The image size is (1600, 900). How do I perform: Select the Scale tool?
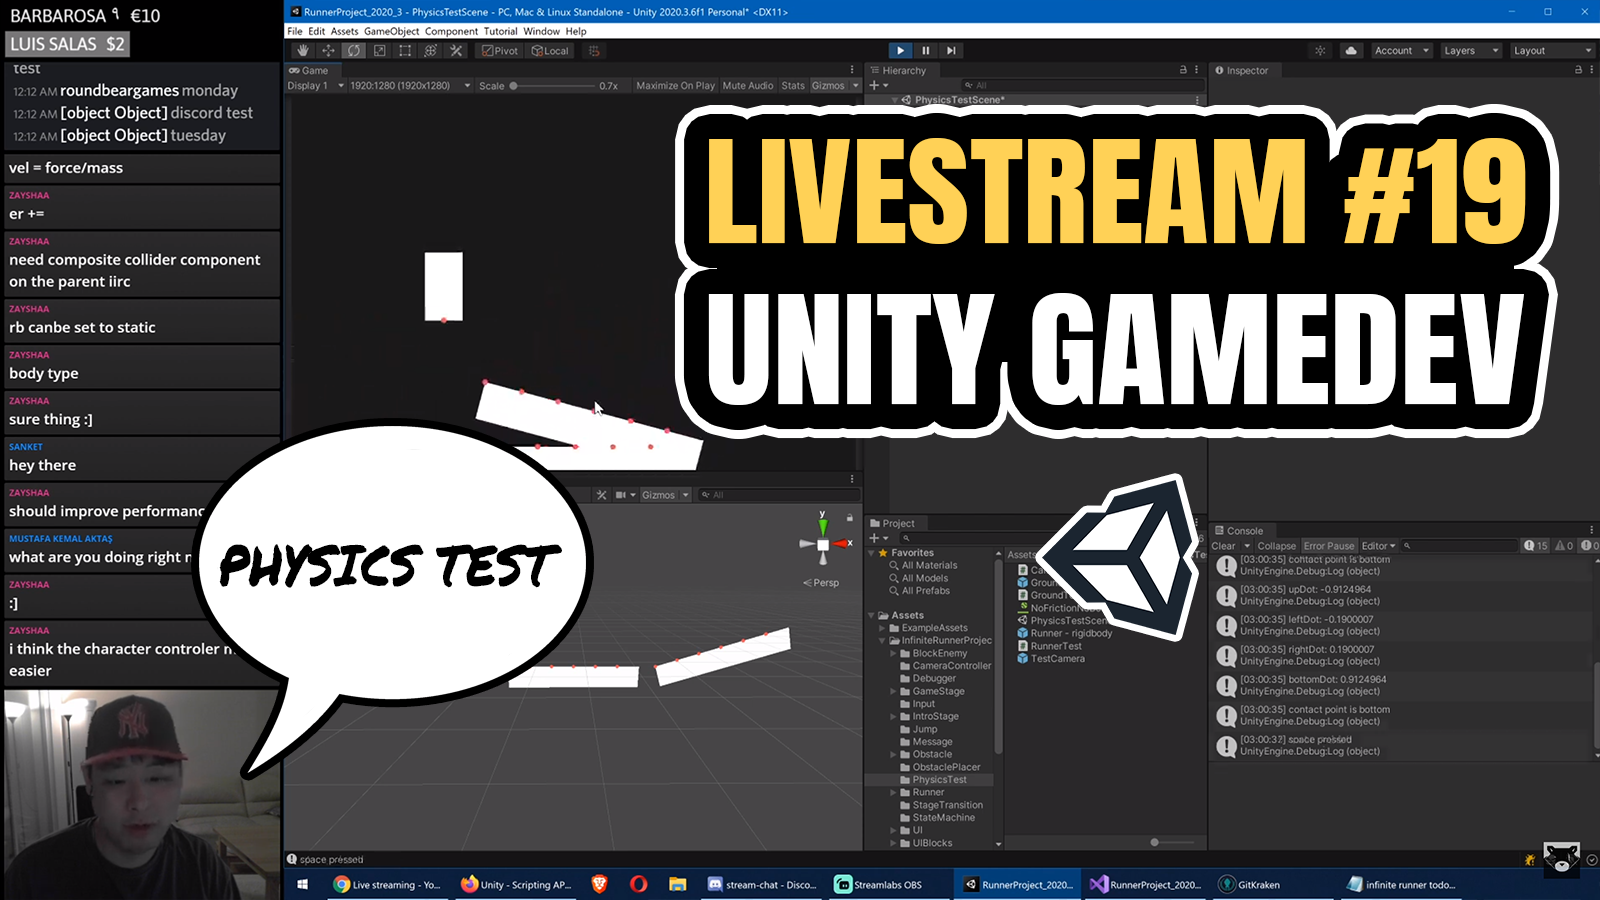379,51
